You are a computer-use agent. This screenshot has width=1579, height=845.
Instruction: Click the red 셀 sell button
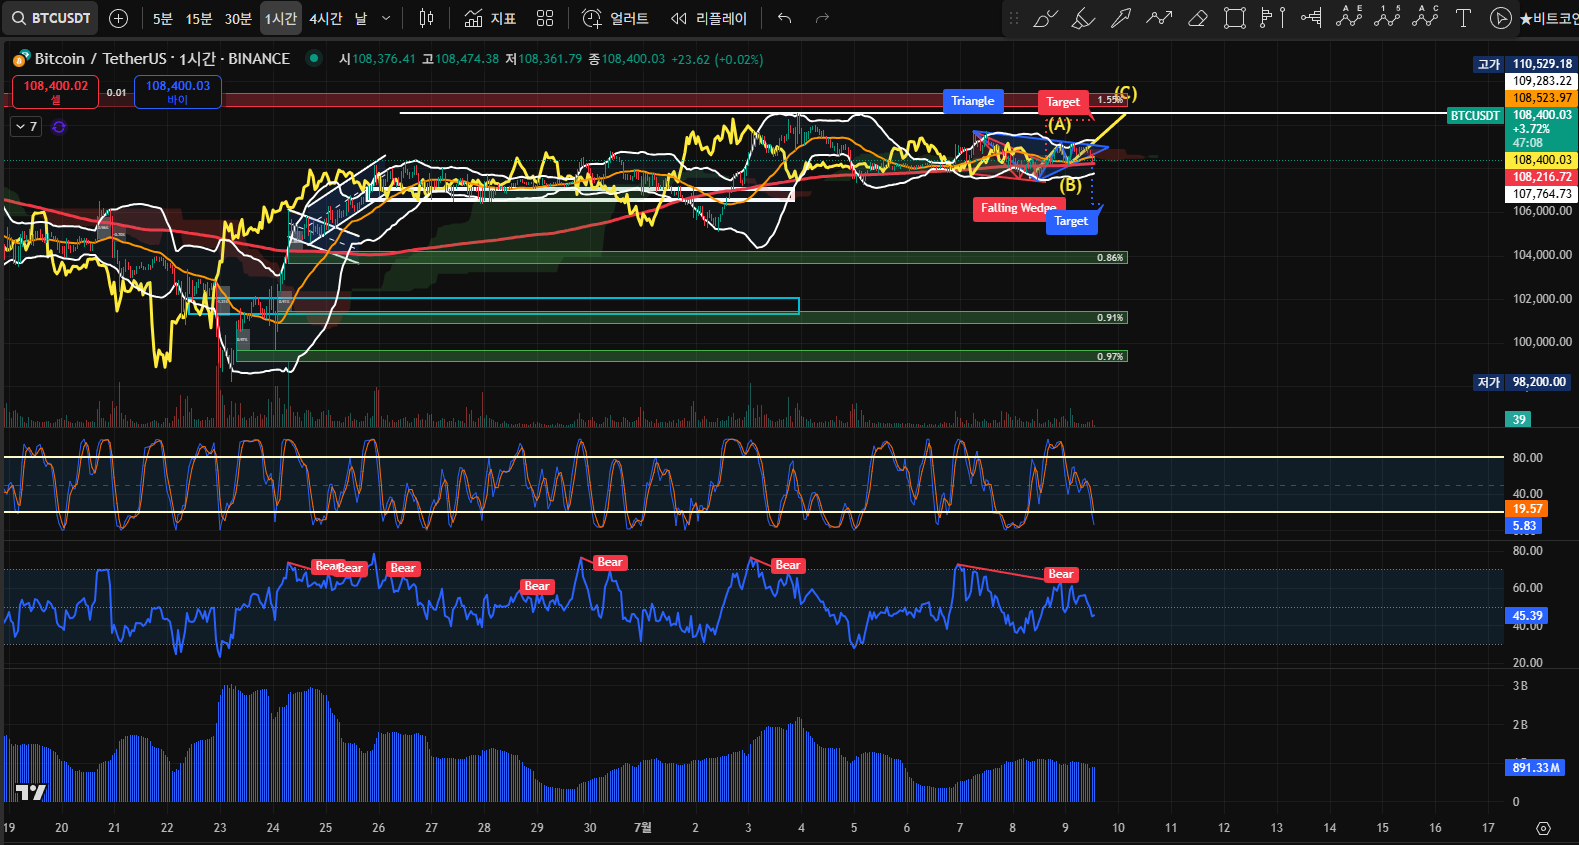pos(56,92)
